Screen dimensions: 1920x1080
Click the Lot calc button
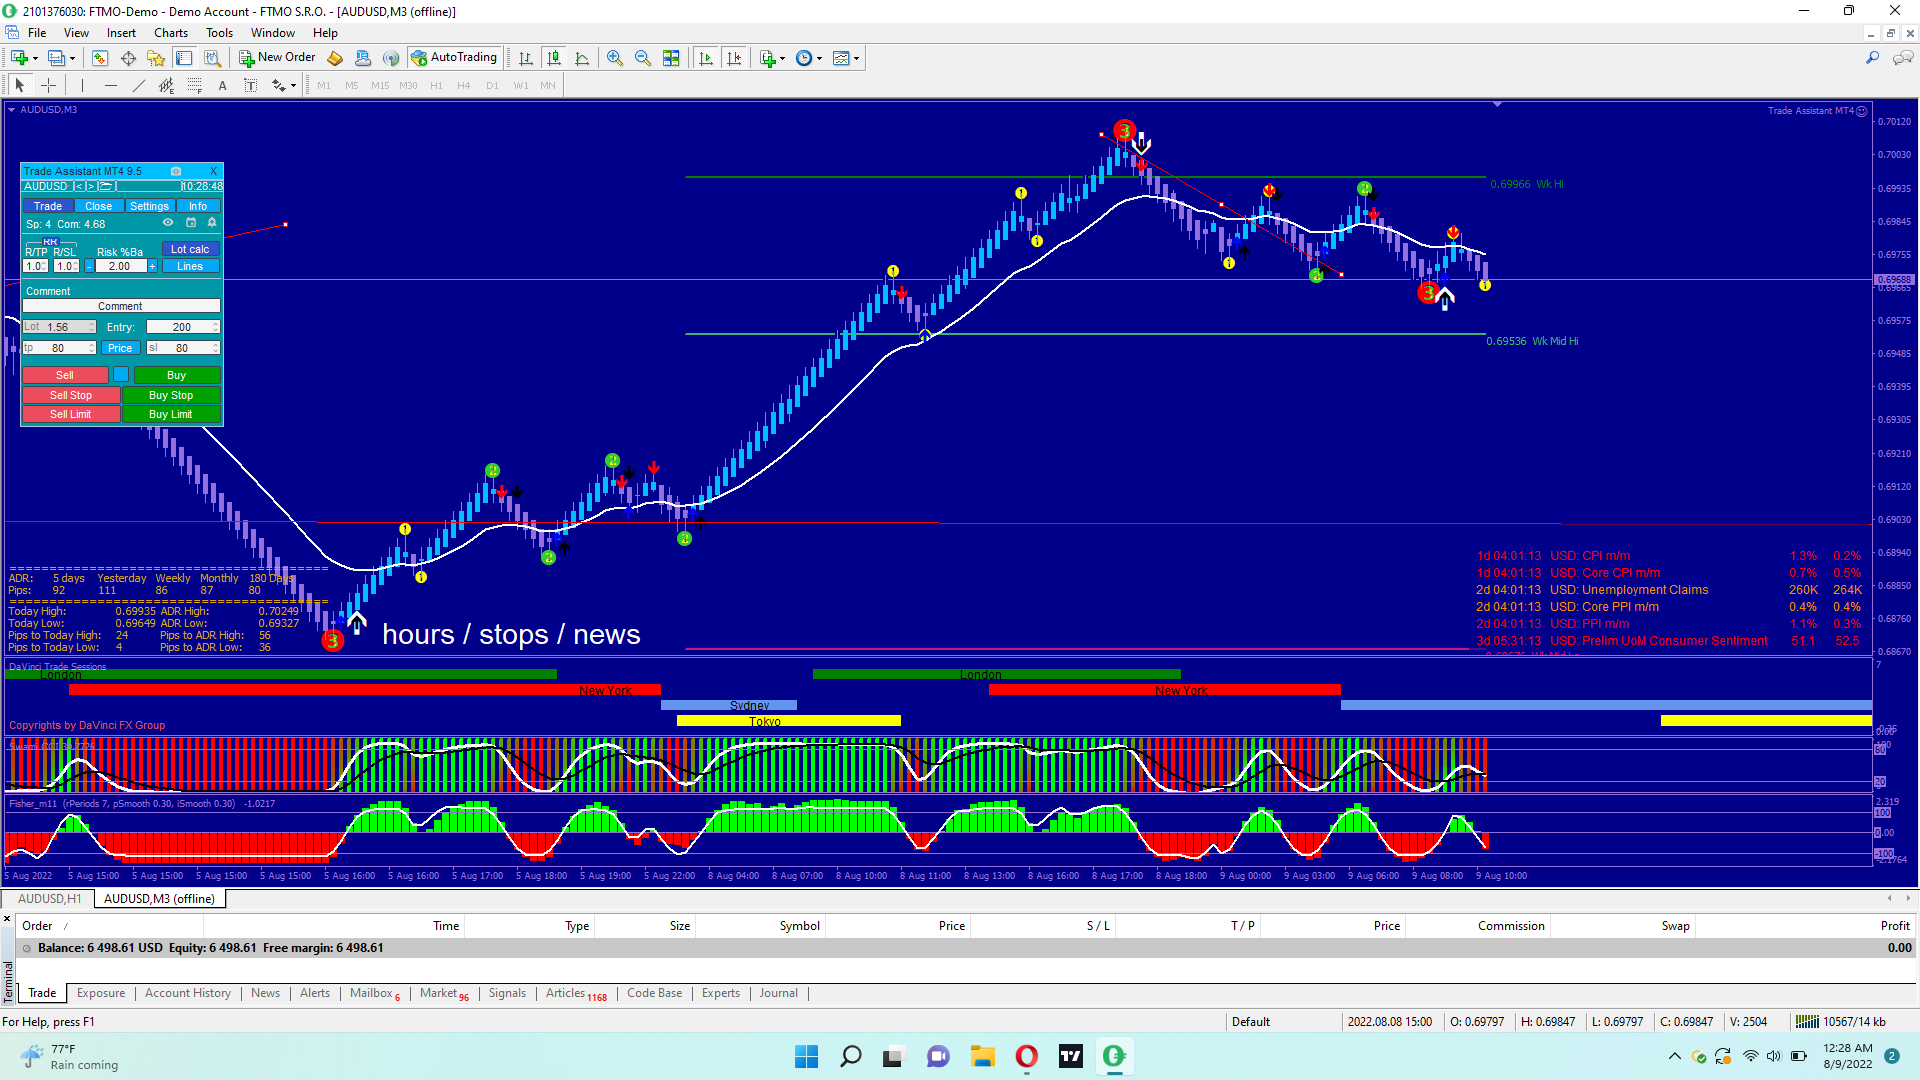point(190,249)
